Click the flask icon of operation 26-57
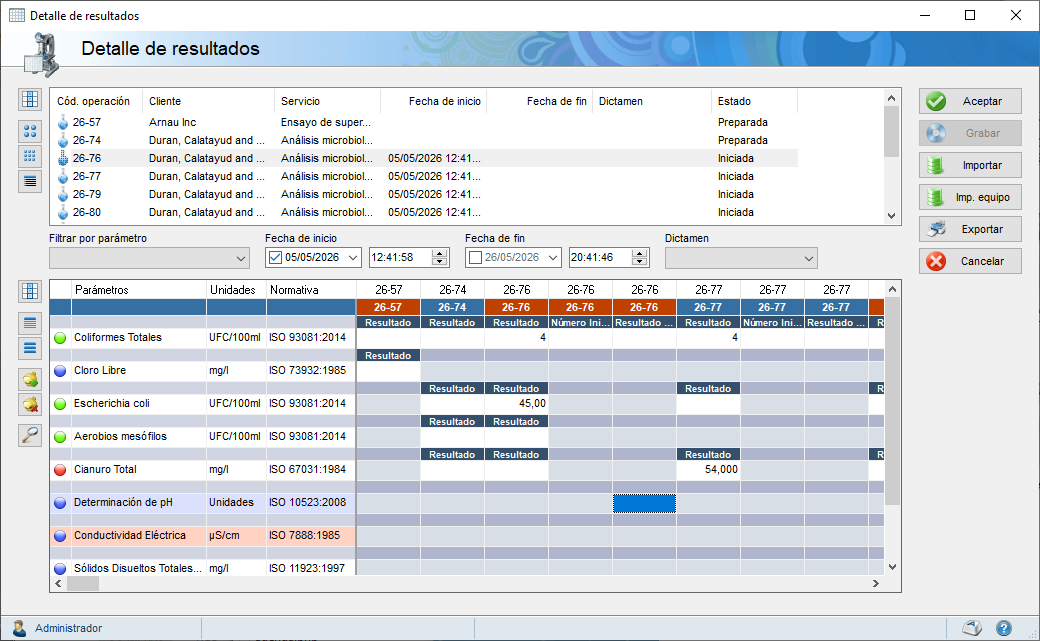1040x641 pixels. click(63, 122)
